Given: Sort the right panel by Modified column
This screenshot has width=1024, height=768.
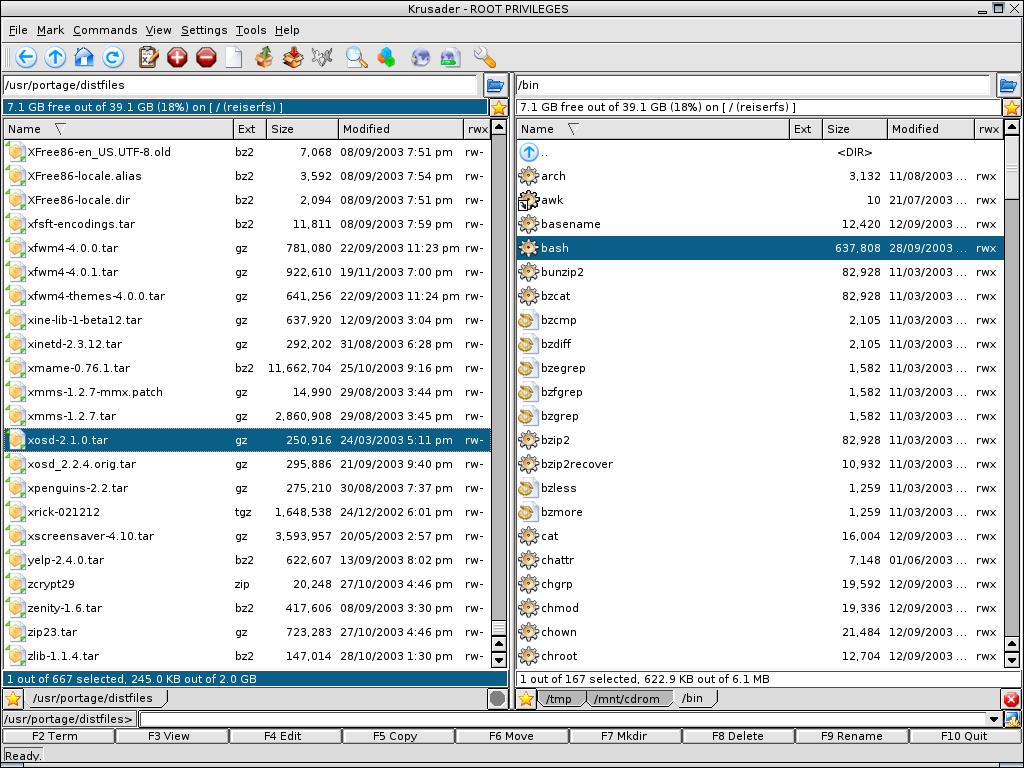Looking at the screenshot, I should 931,129.
